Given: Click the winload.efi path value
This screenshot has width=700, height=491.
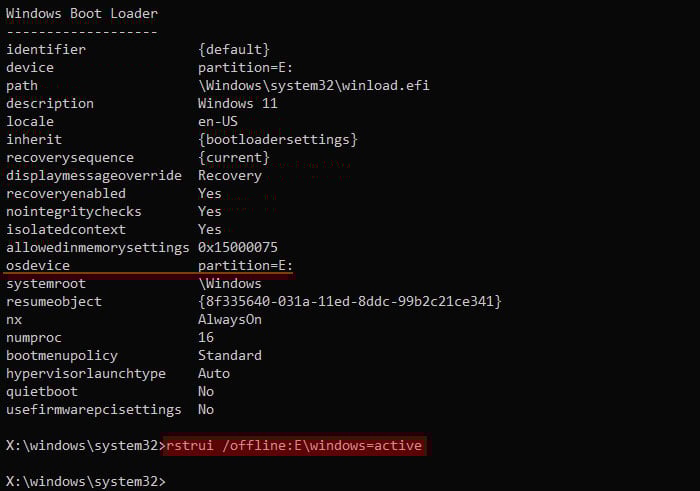Looking at the screenshot, I should pyautogui.click(x=314, y=85).
